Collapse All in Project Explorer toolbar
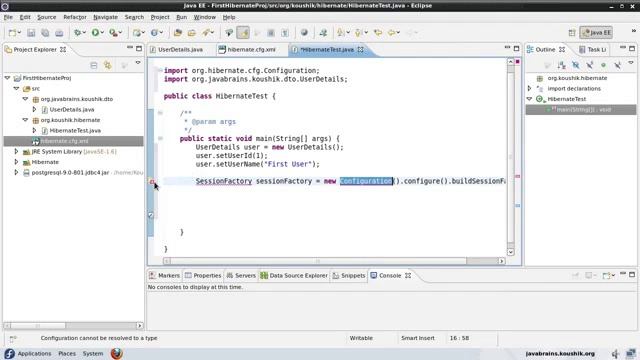640x360 pixels. [x=93, y=65]
